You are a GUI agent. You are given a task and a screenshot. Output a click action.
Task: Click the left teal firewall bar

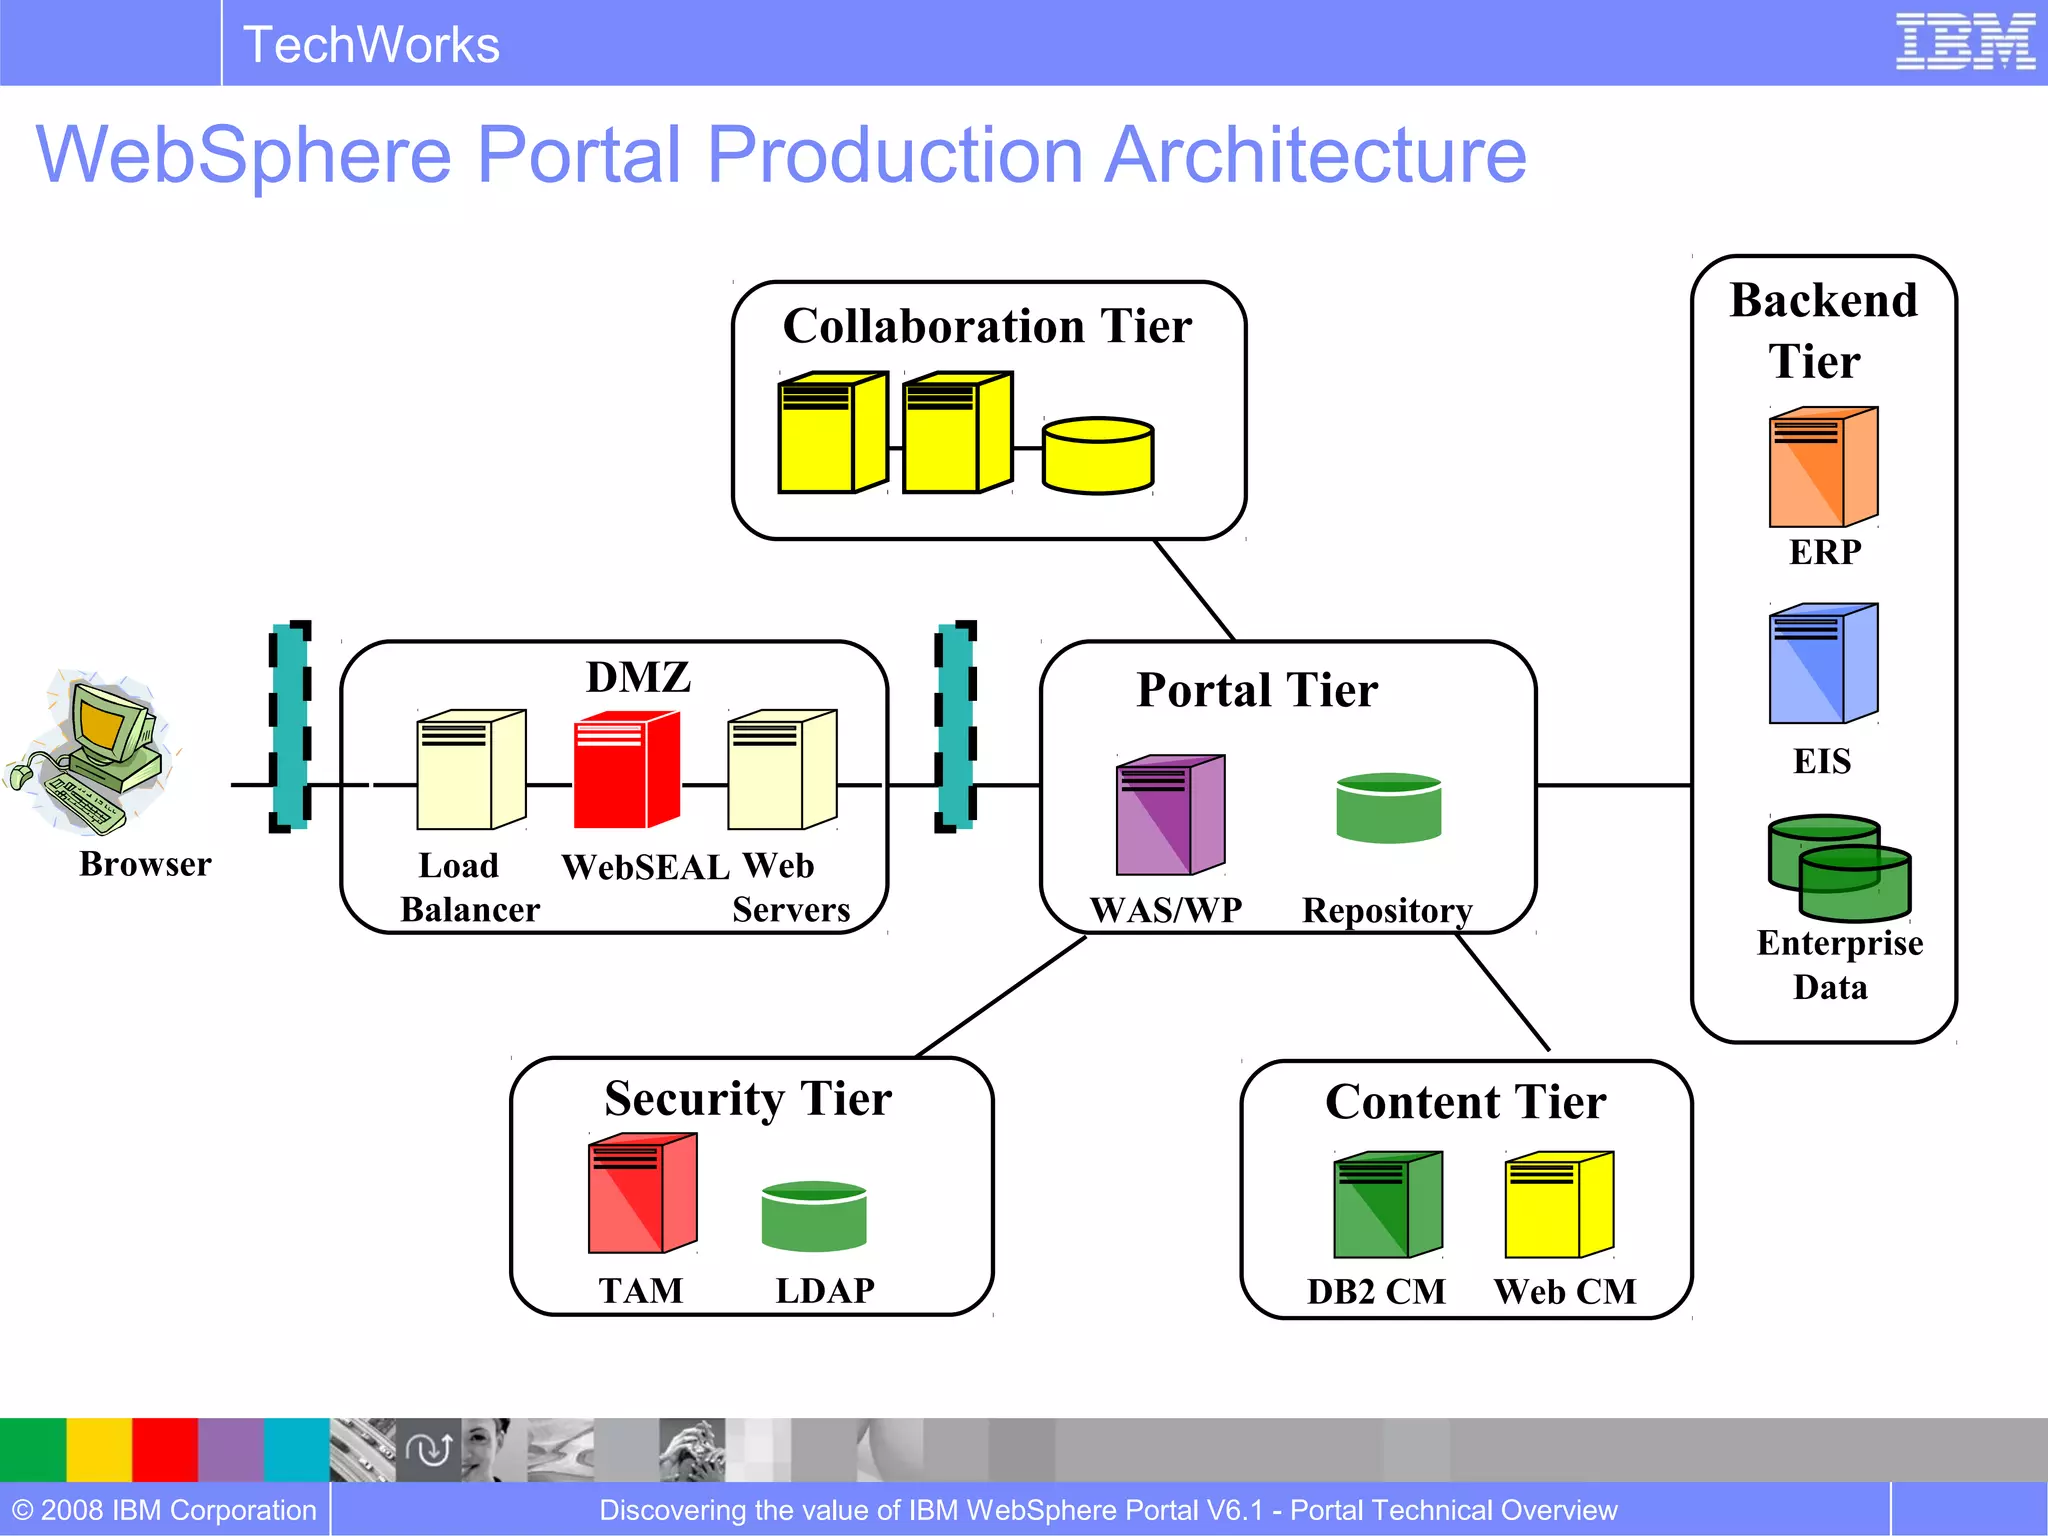[290, 726]
